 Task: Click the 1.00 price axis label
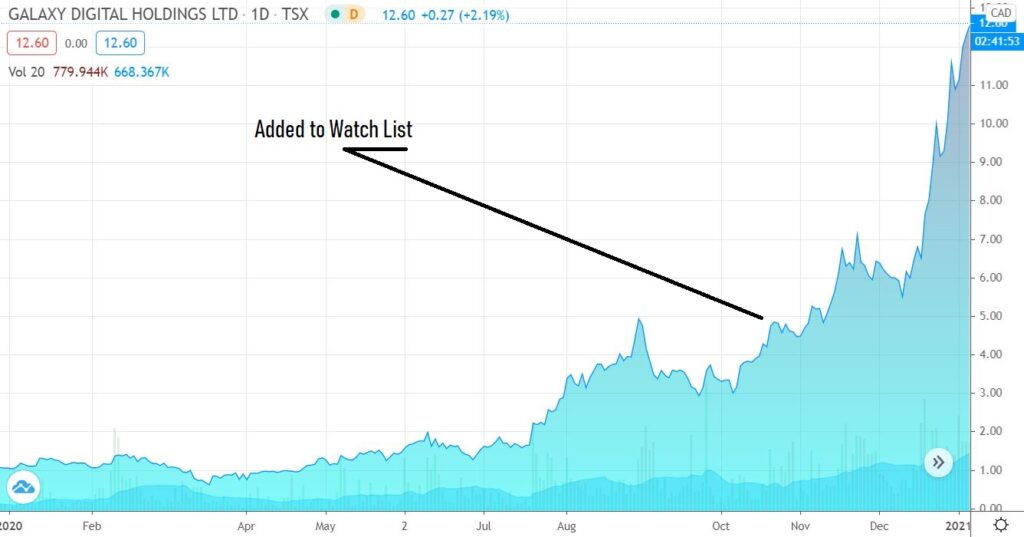click(991, 470)
